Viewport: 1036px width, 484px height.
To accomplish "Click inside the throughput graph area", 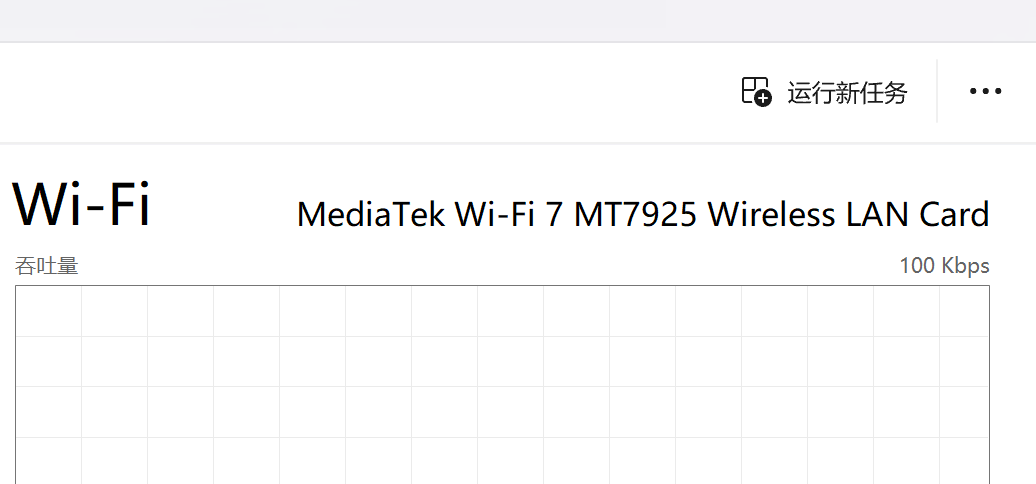I will click(x=502, y=385).
